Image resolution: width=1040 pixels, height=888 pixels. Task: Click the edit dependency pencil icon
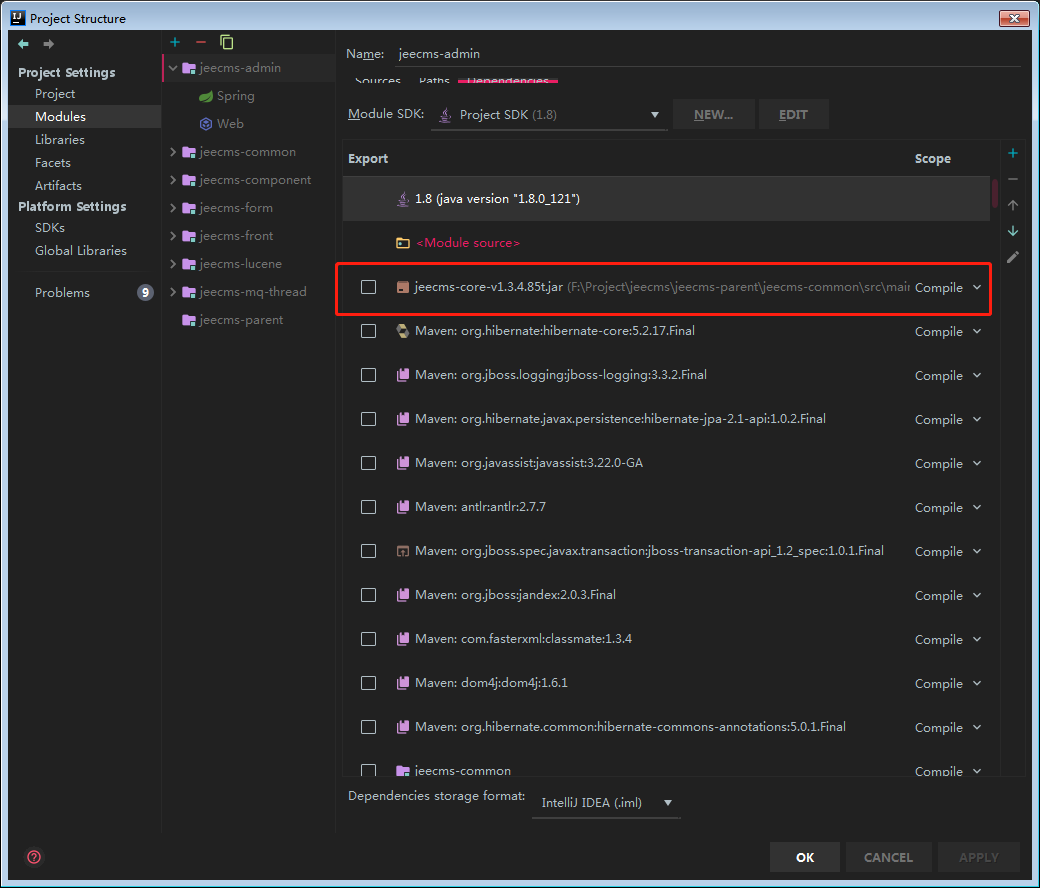pos(1012,257)
